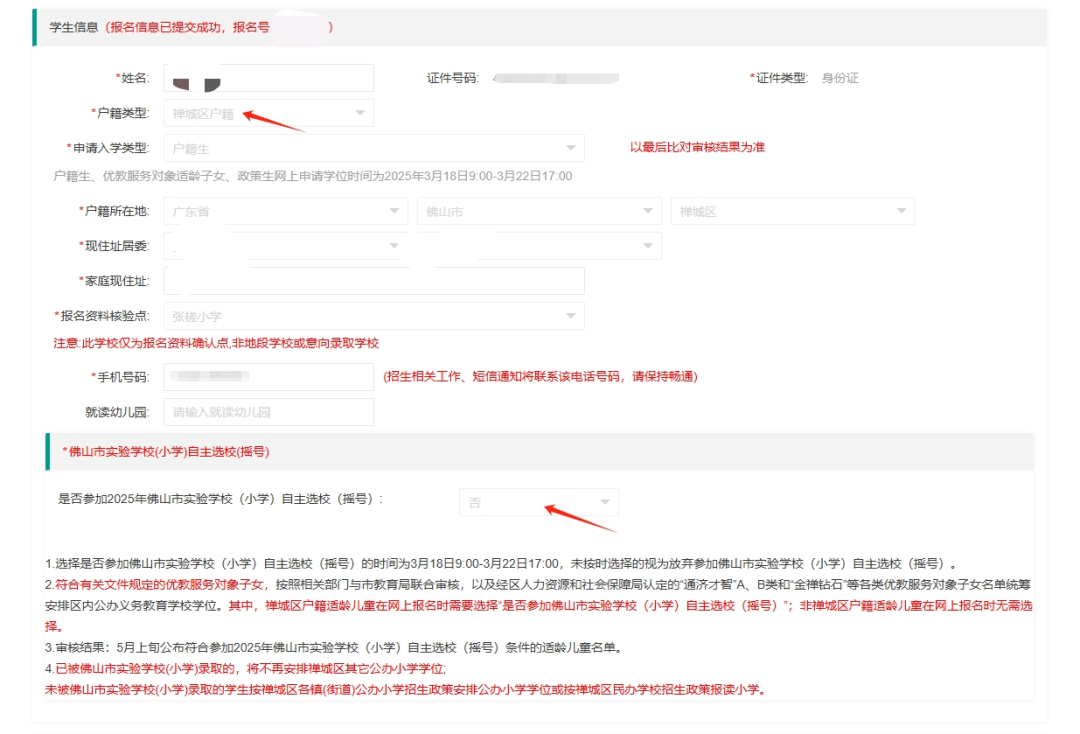
Task: Open the 报名资料核验点 dropdown showing 张槎小学
Action: [374, 316]
